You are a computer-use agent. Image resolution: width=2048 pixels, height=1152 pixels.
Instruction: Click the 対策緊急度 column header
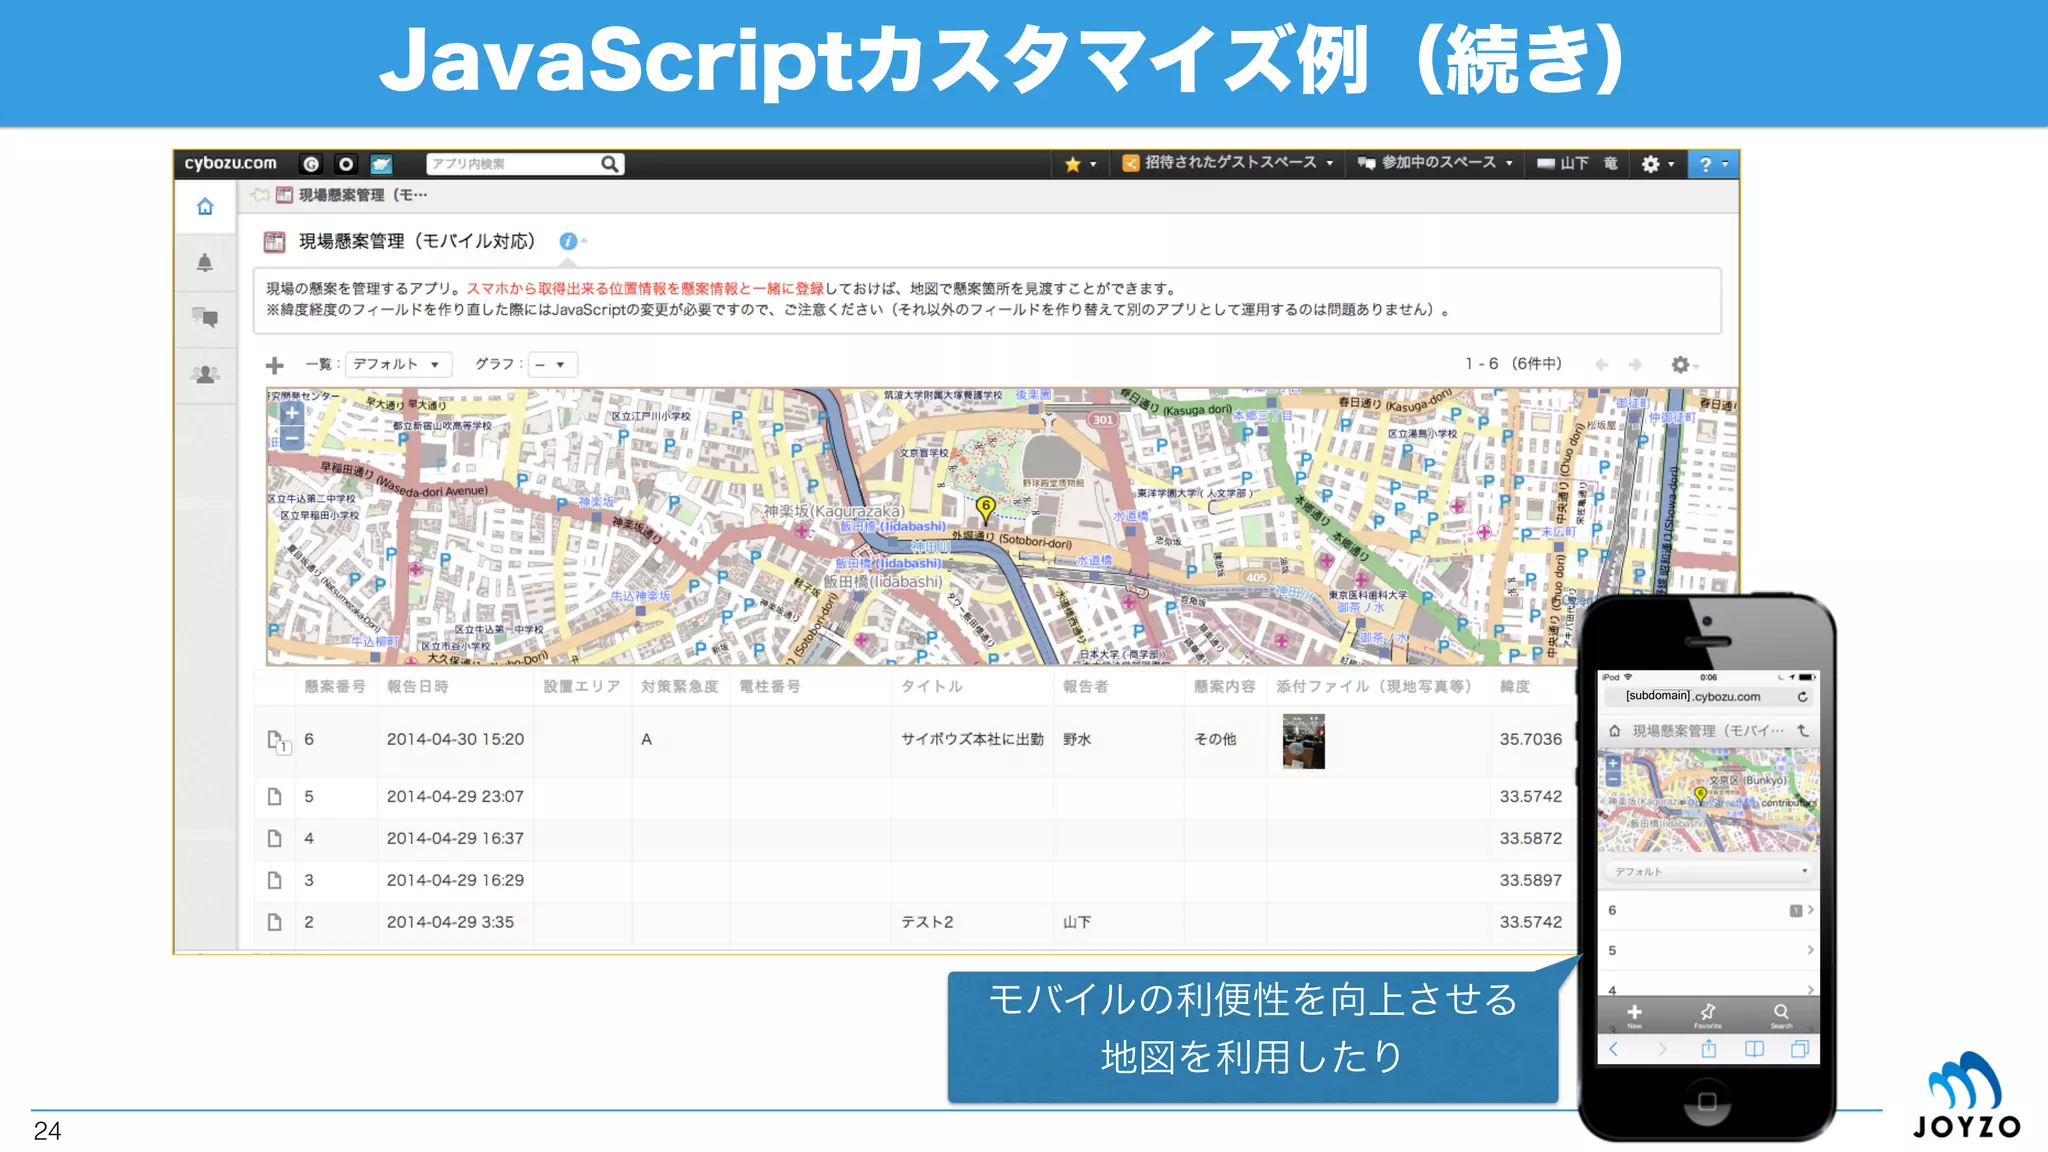[680, 686]
